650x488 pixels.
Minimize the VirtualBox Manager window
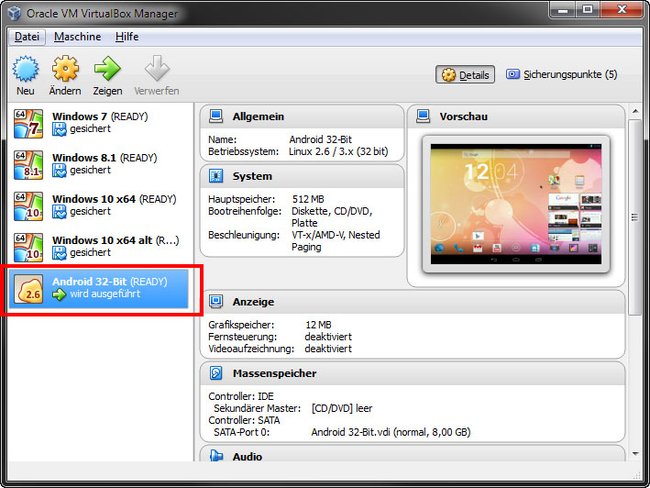click(x=563, y=10)
